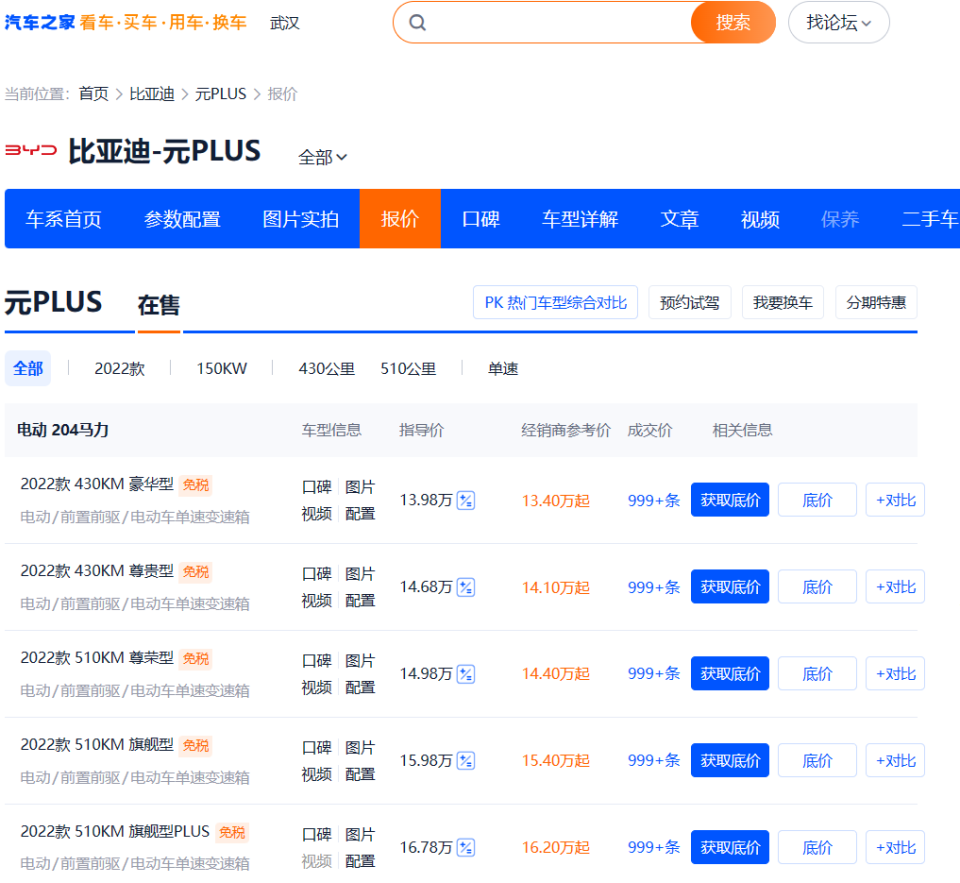Screen dimensions: 960x883
Task: Click the magnifier icon in the search bar
Action: point(417,21)
